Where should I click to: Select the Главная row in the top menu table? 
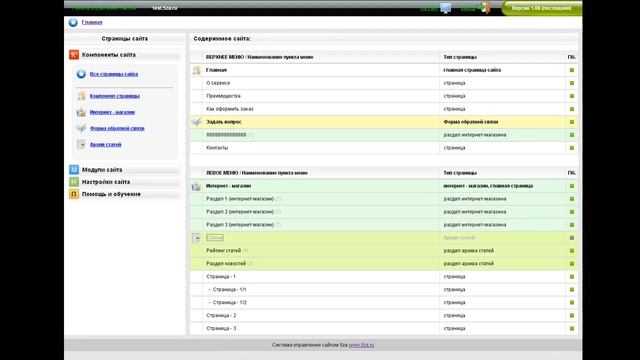pyautogui.click(x=384, y=70)
